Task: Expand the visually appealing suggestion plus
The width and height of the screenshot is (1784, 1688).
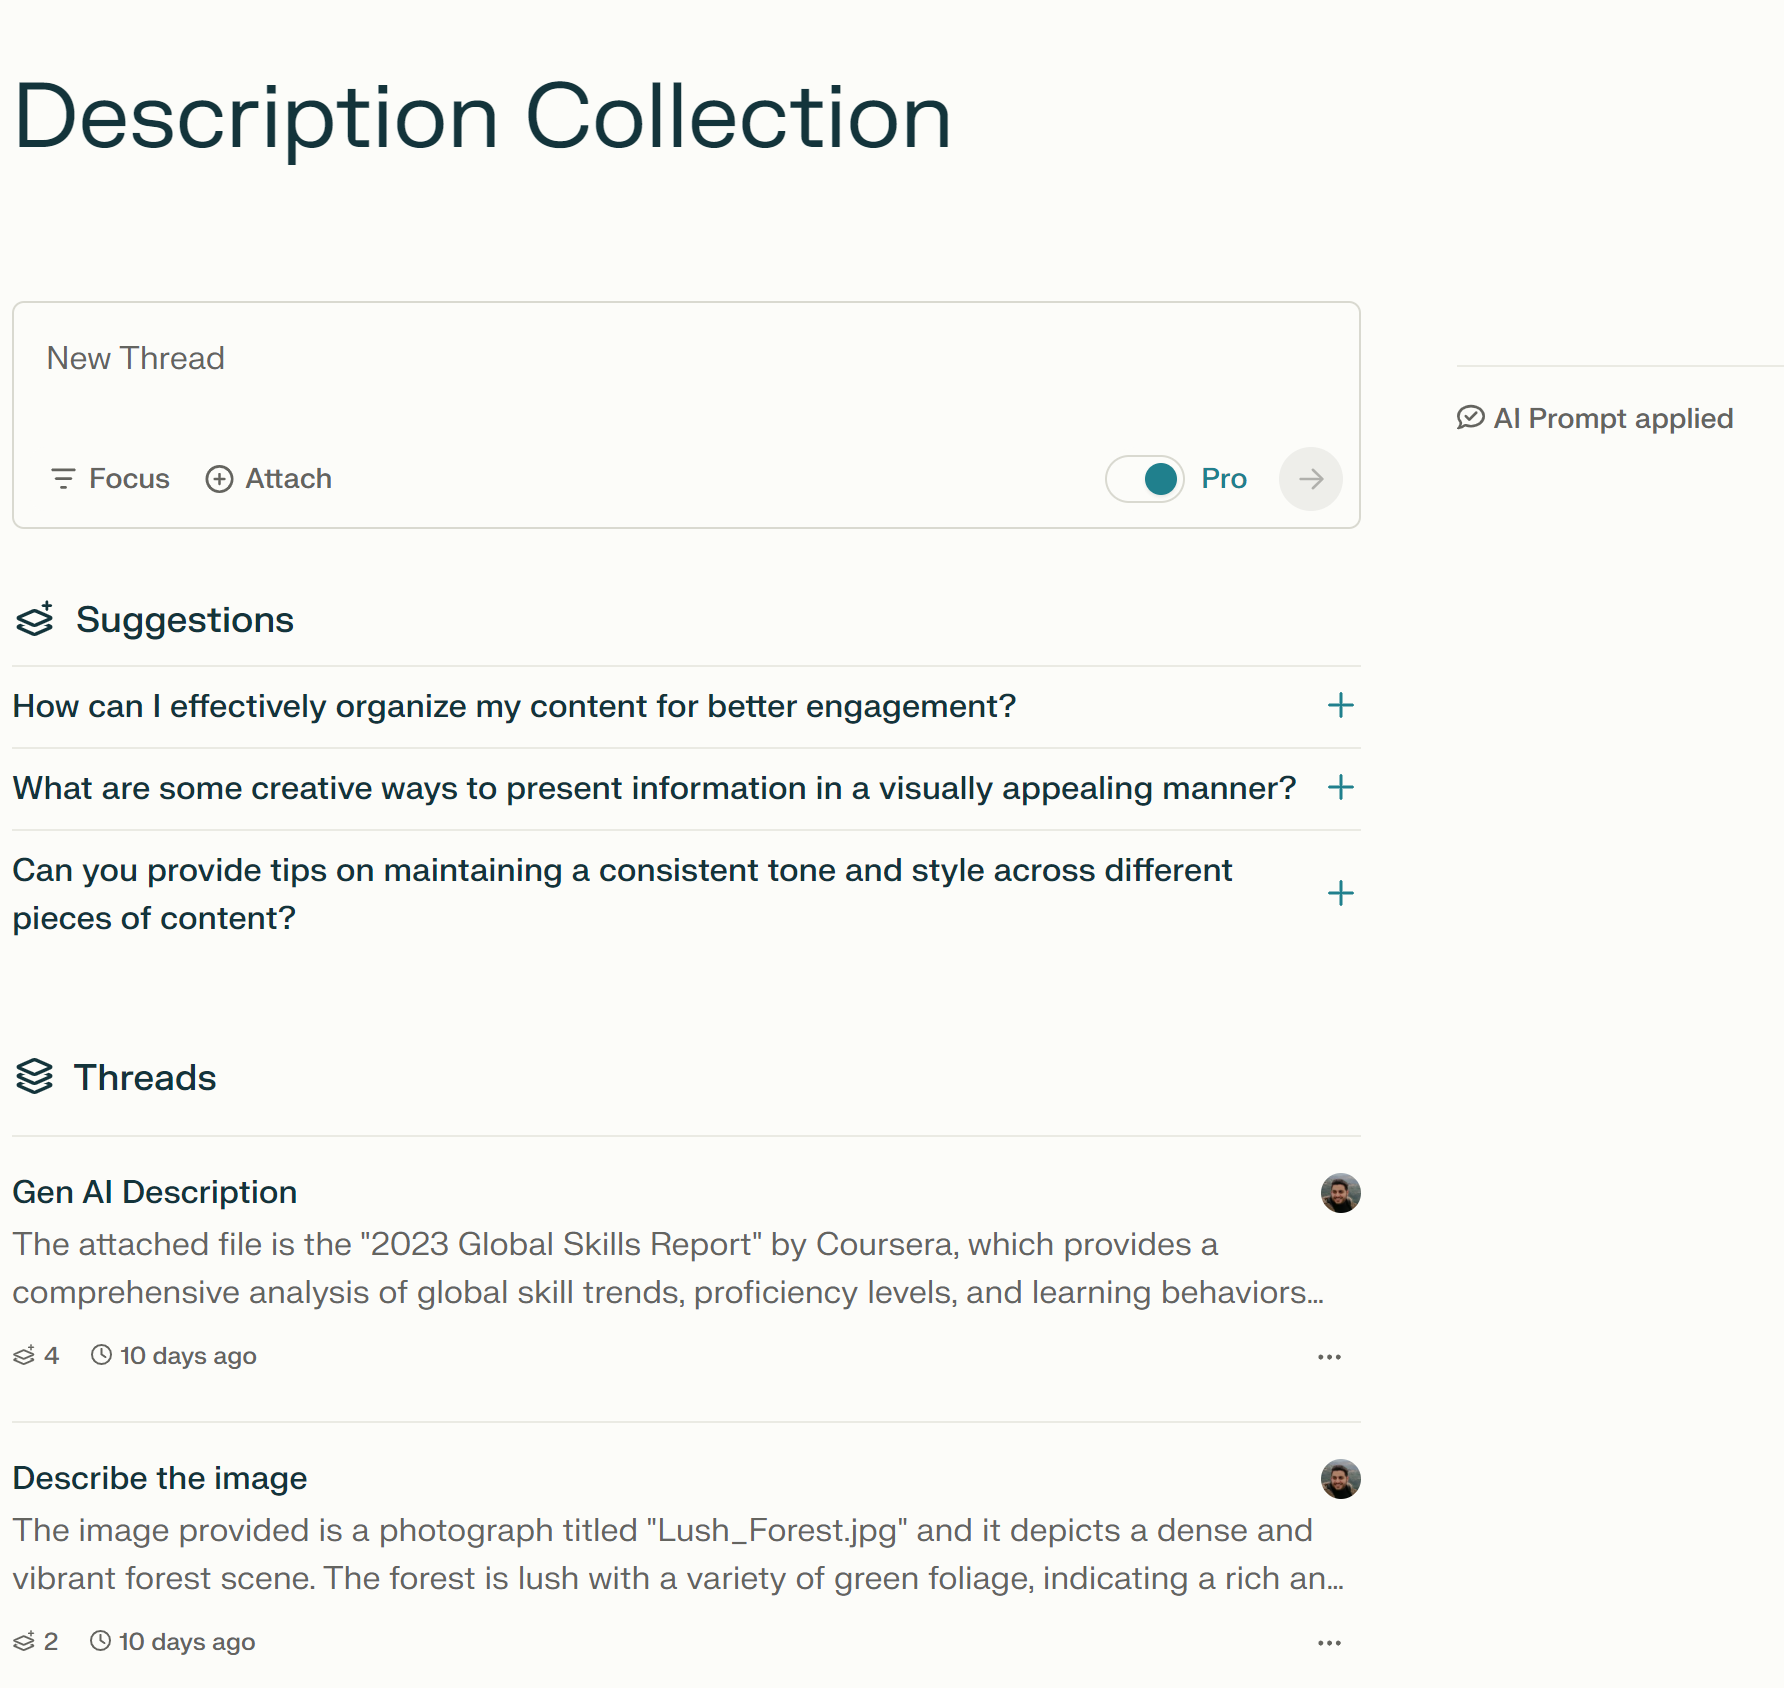Action: [x=1340, y=788]
